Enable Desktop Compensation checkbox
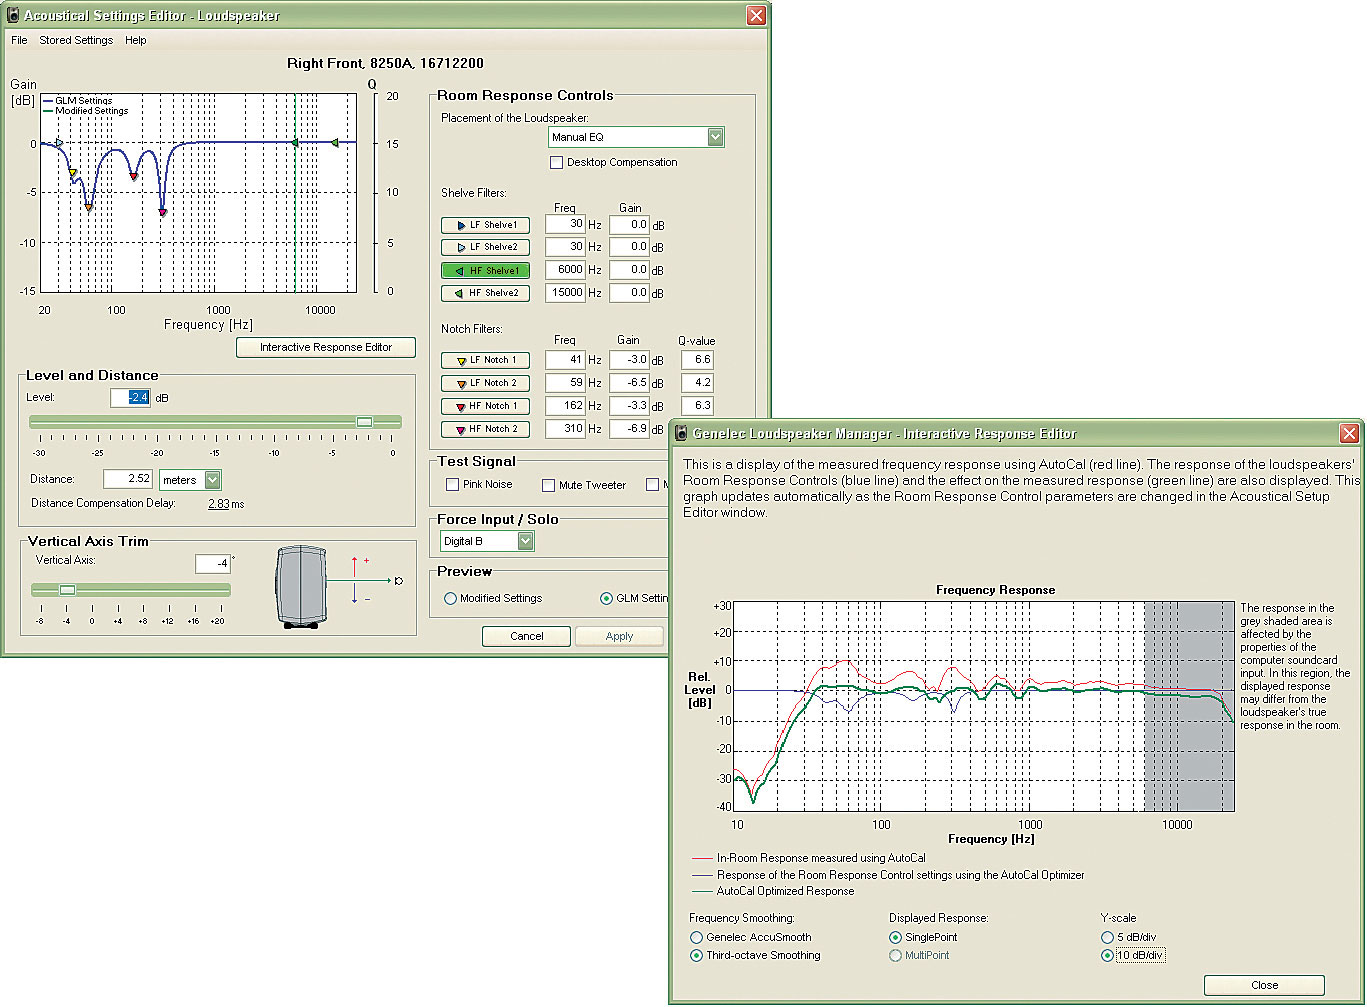The image size is (1367, 1007). tap(556, 162)
